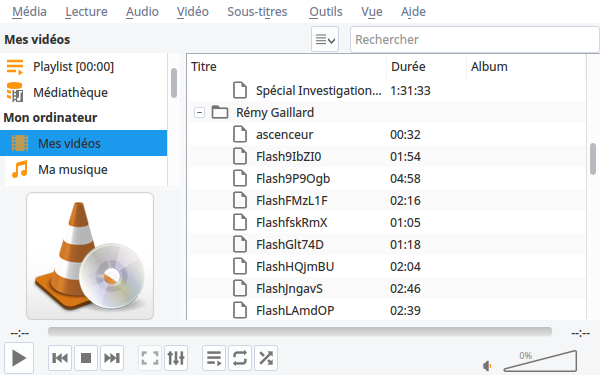Click file icon next to ascenceur

[240, 135]
